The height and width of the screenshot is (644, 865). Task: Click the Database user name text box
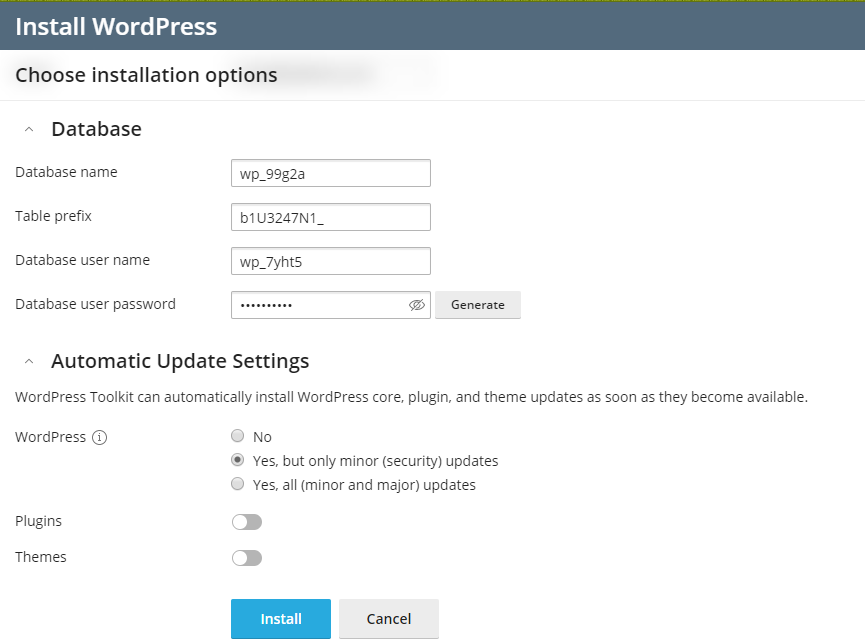330,261
